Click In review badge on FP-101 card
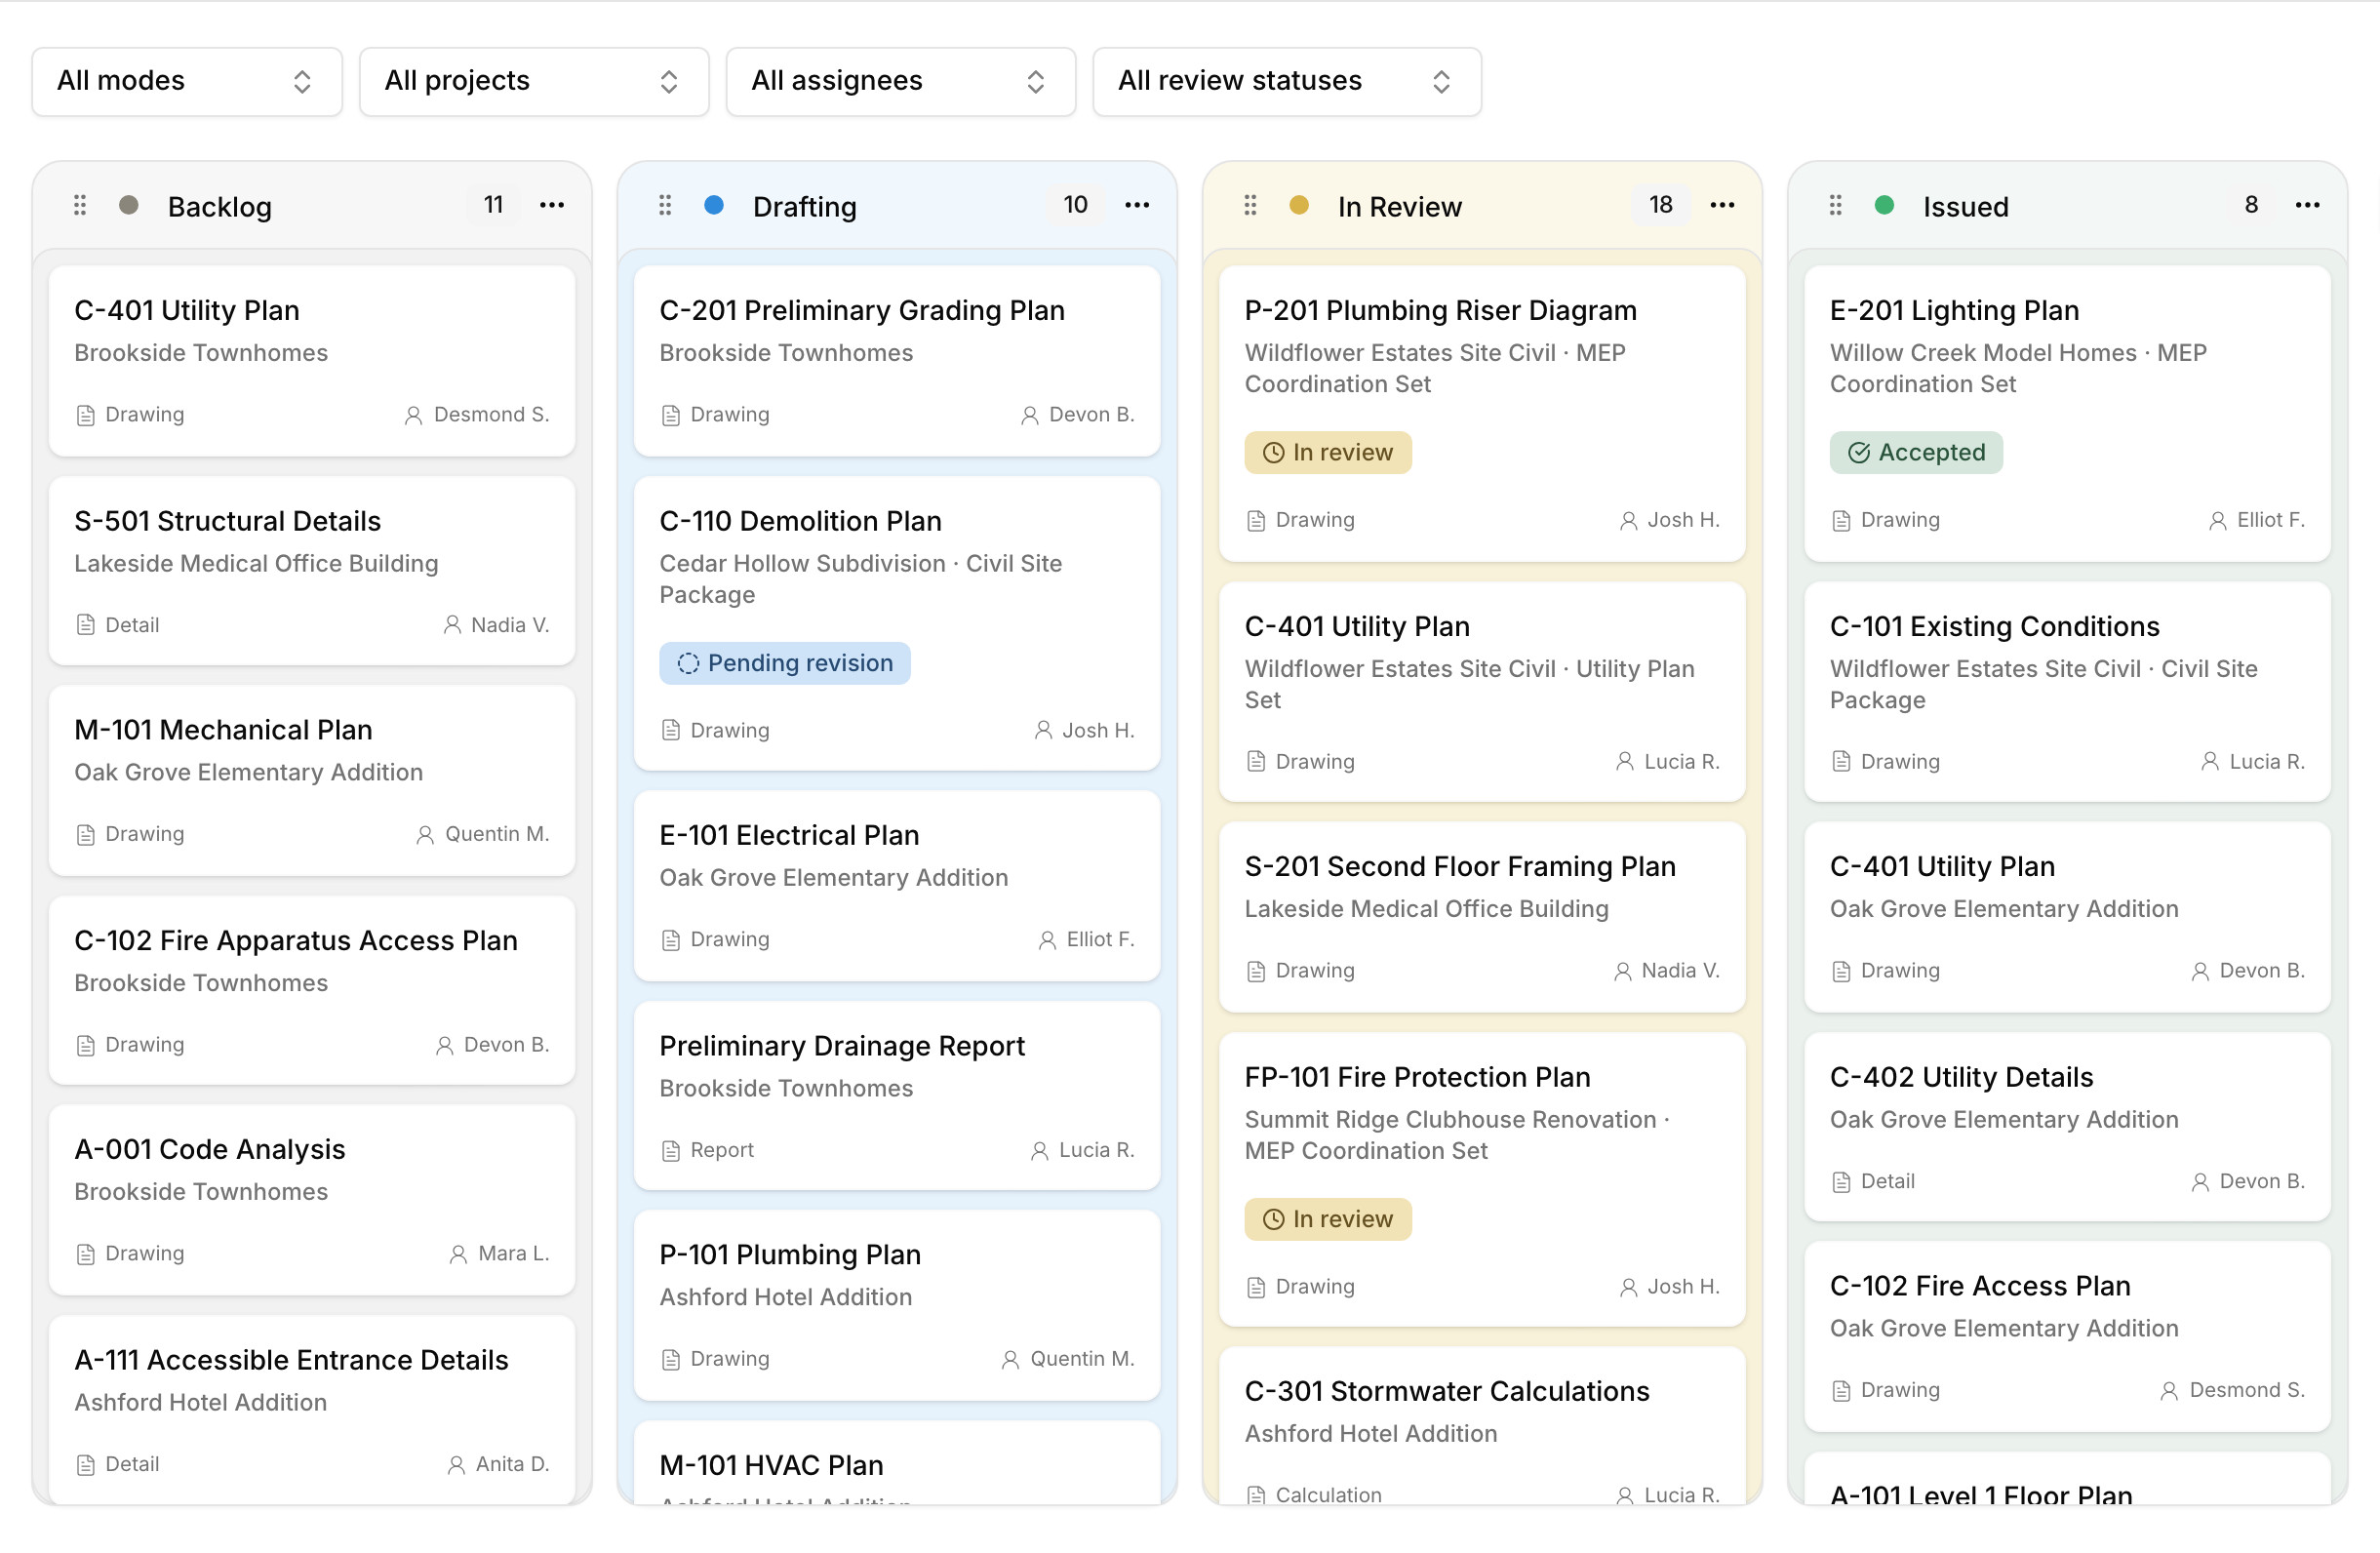This screenshot has height=1553, width=2380. [1328, 1219]
